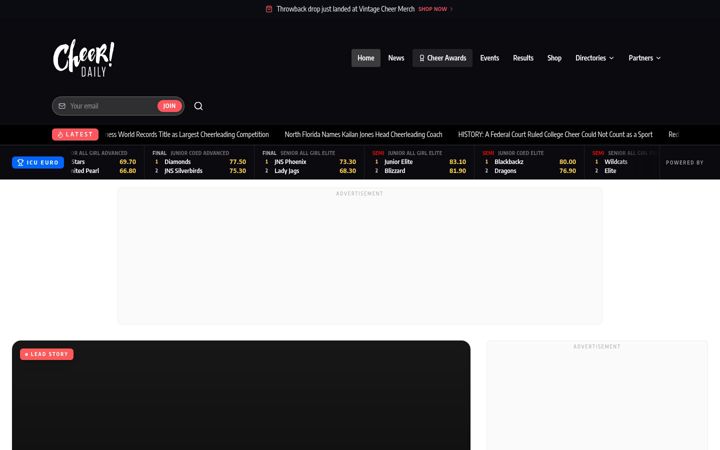The image size is (720, 450).
Task: Select the Blizzard 81.90 score row
Action: (420, 171)
